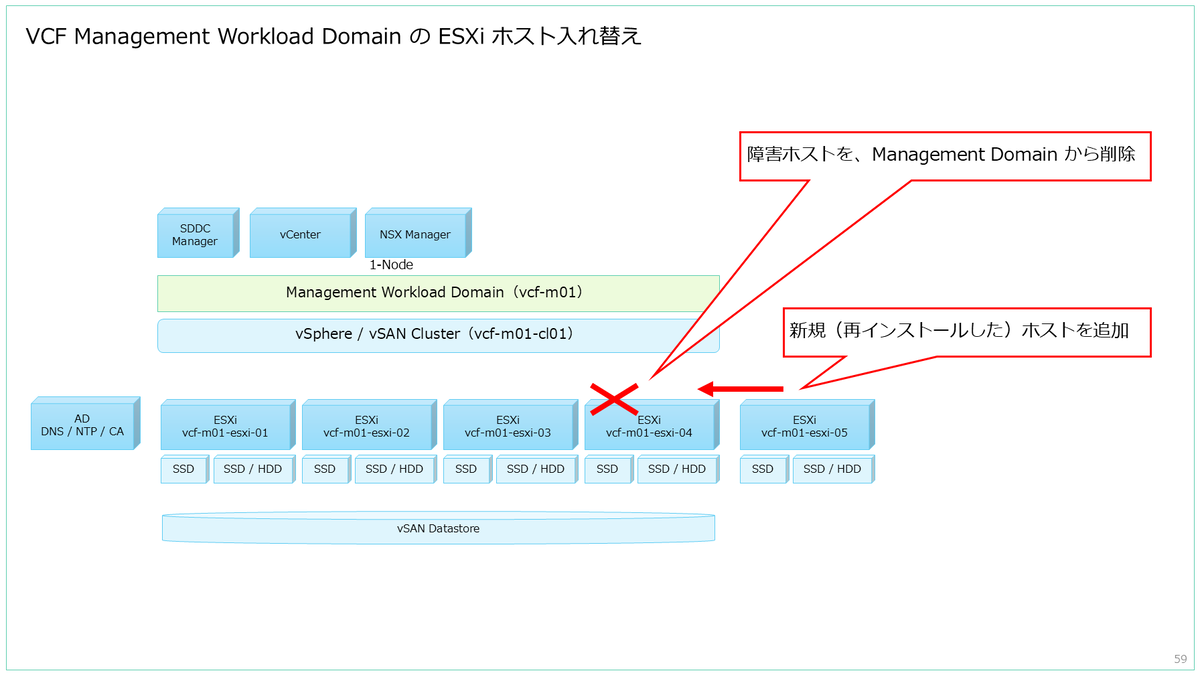This screenshot has width=1200, height=675.
Task: Click the SSD box under vcf-m01-esxi-02
Action: [x=325, y=469]
